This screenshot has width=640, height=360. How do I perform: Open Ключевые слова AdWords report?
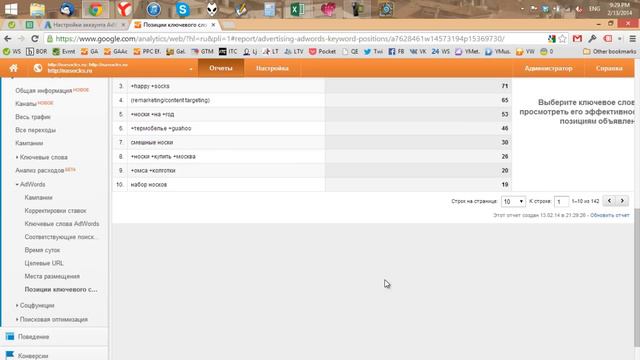62,224
